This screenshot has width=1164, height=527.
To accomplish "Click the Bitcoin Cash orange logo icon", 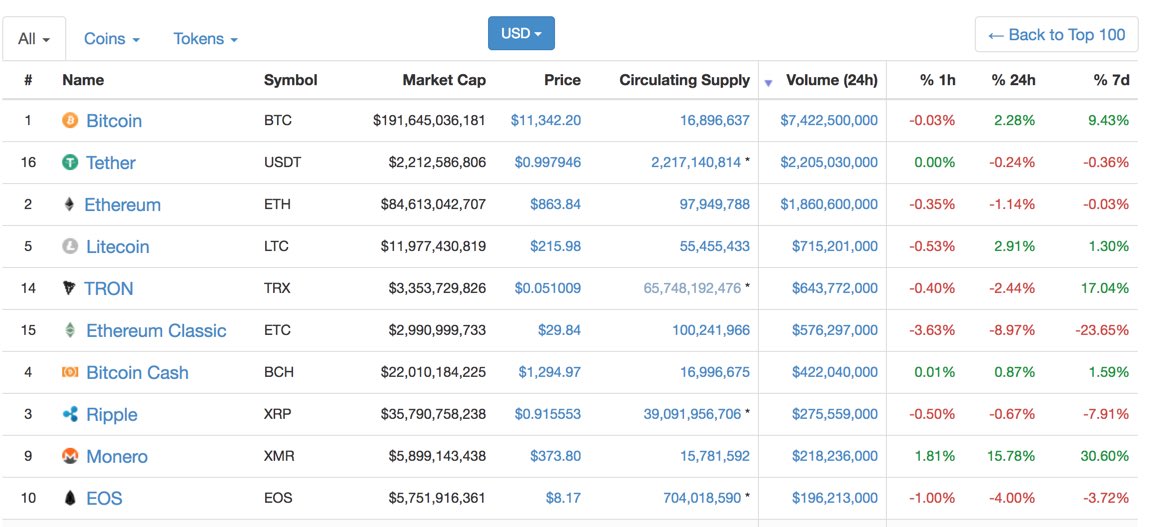I will click(70, 372).
